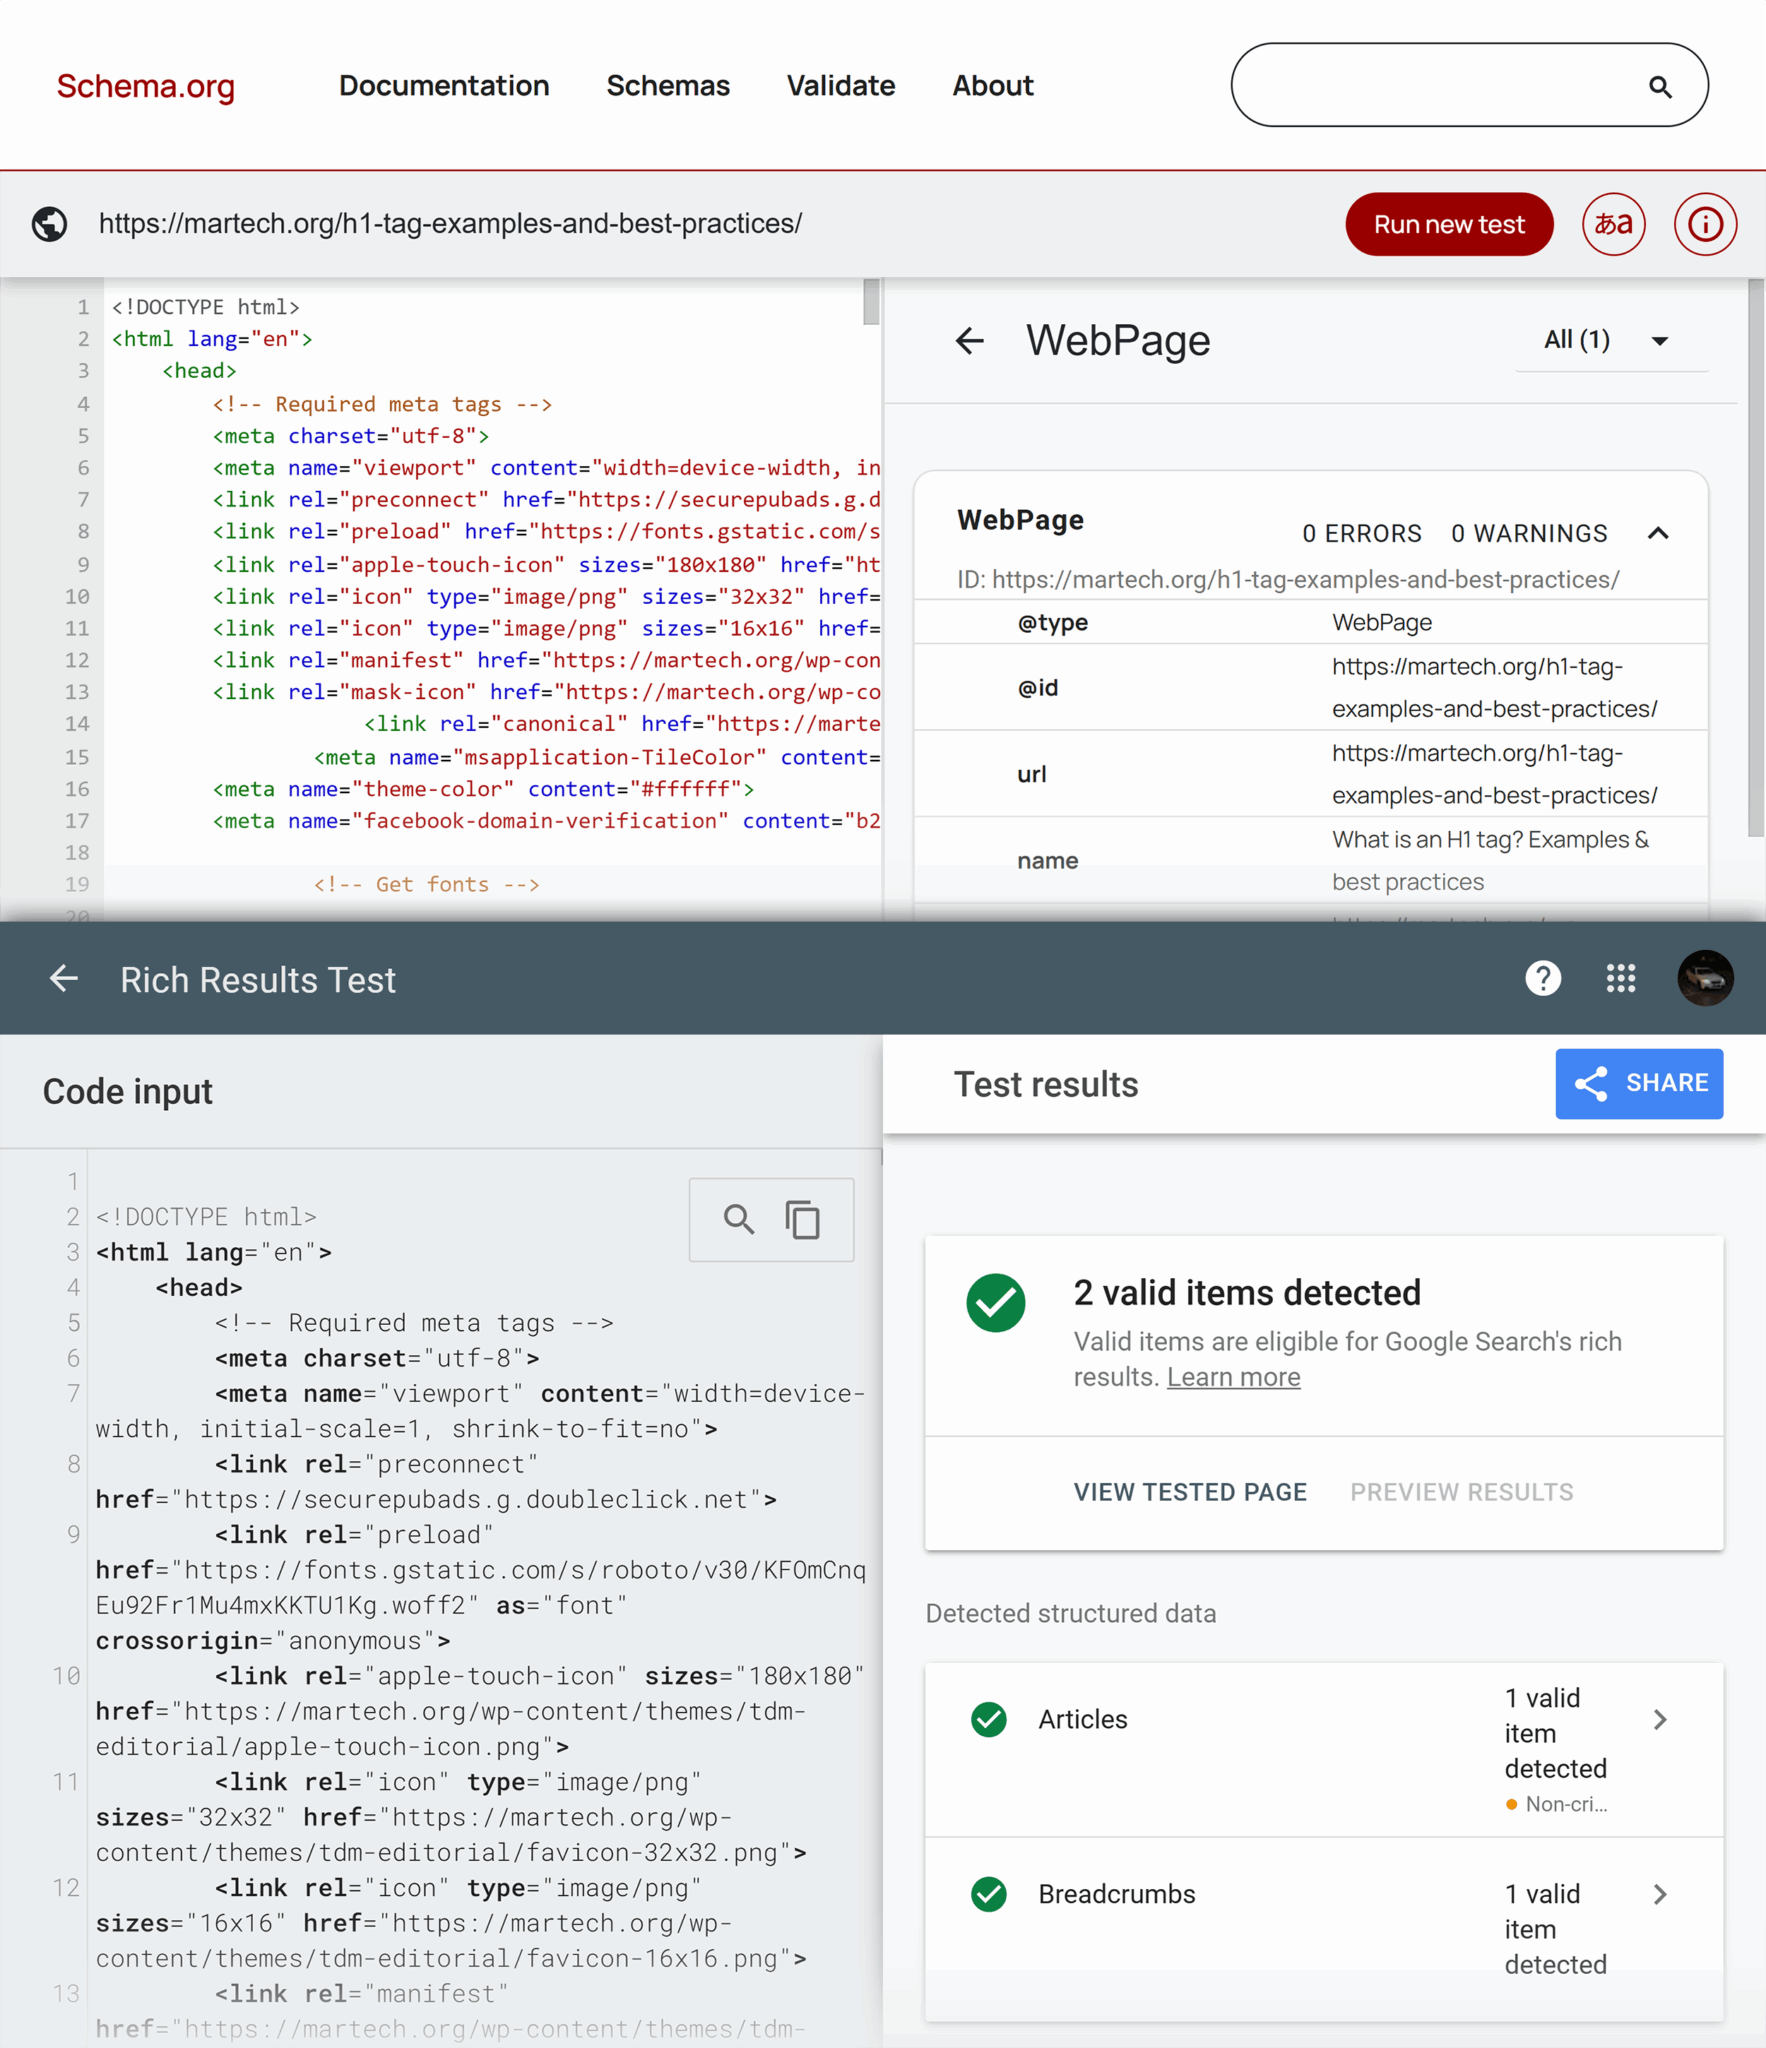Click the Schema.org logo link
This screenshot has height=2048, width=1766.
coord(146,86)
